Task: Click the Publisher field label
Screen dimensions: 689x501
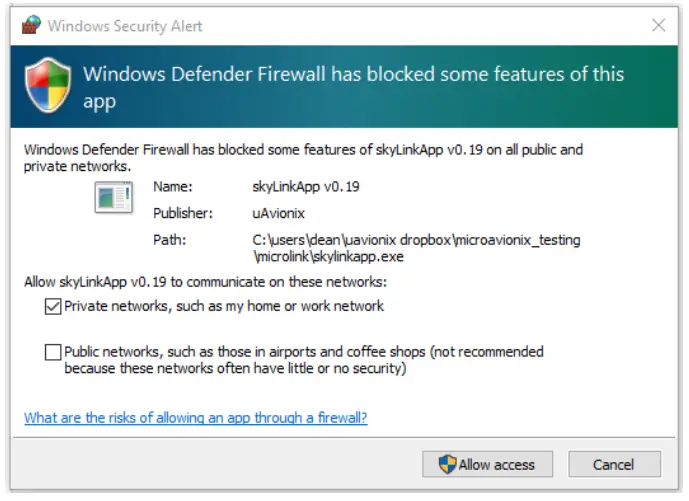Action: [181, 213]
